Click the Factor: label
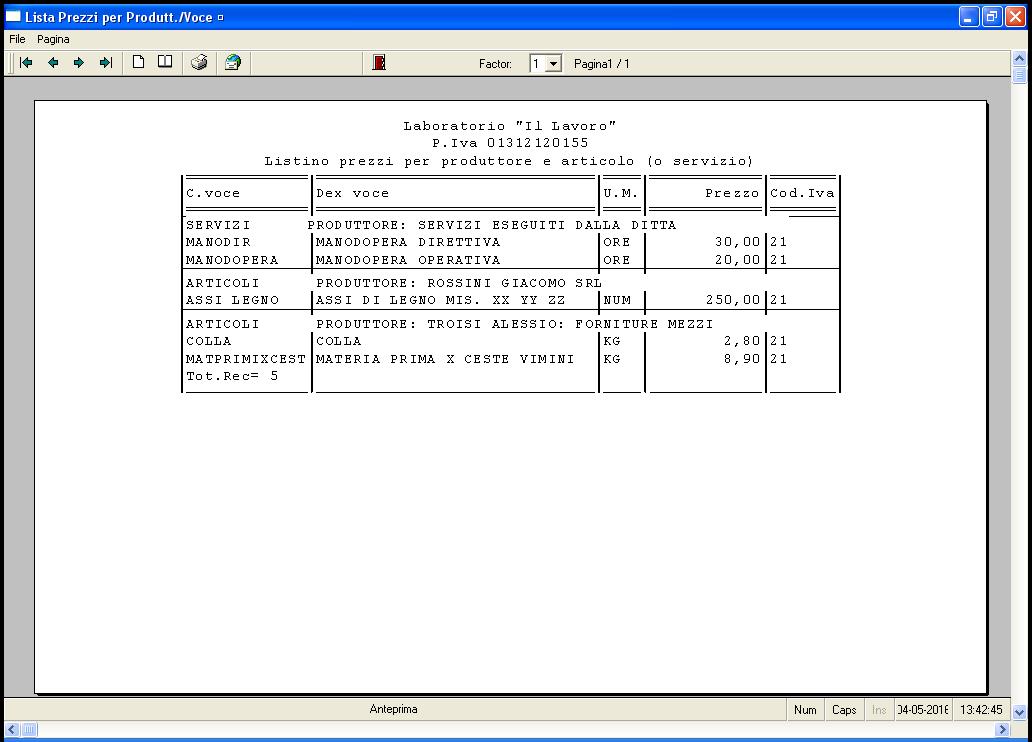 (x=495, y=64)
